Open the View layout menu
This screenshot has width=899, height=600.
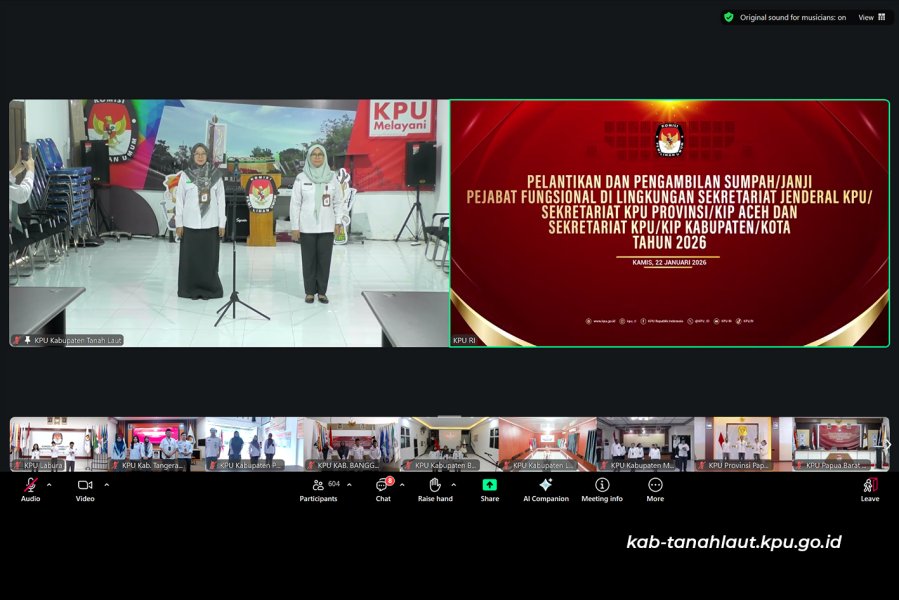[871, 17]
